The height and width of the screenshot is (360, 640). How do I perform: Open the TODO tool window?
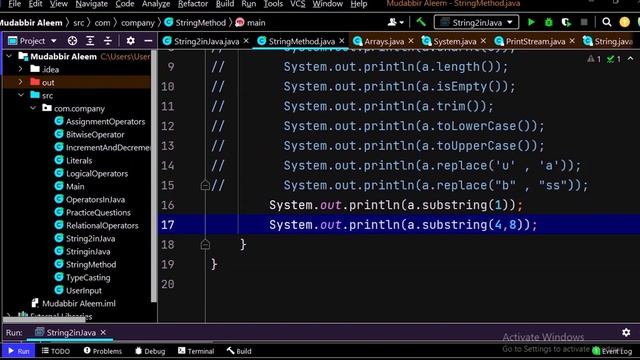coord(56,351)
